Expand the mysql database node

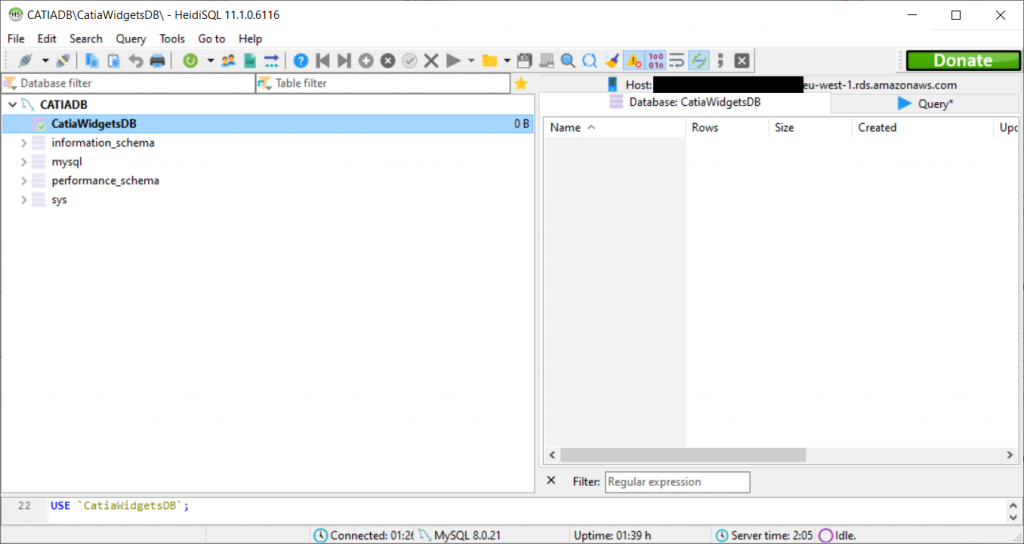[24, 162]
